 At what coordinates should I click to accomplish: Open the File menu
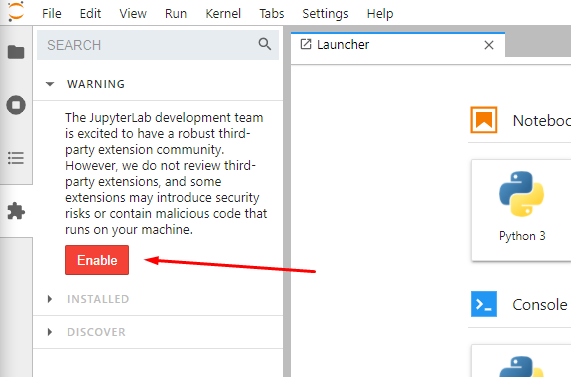click(52, 13)
